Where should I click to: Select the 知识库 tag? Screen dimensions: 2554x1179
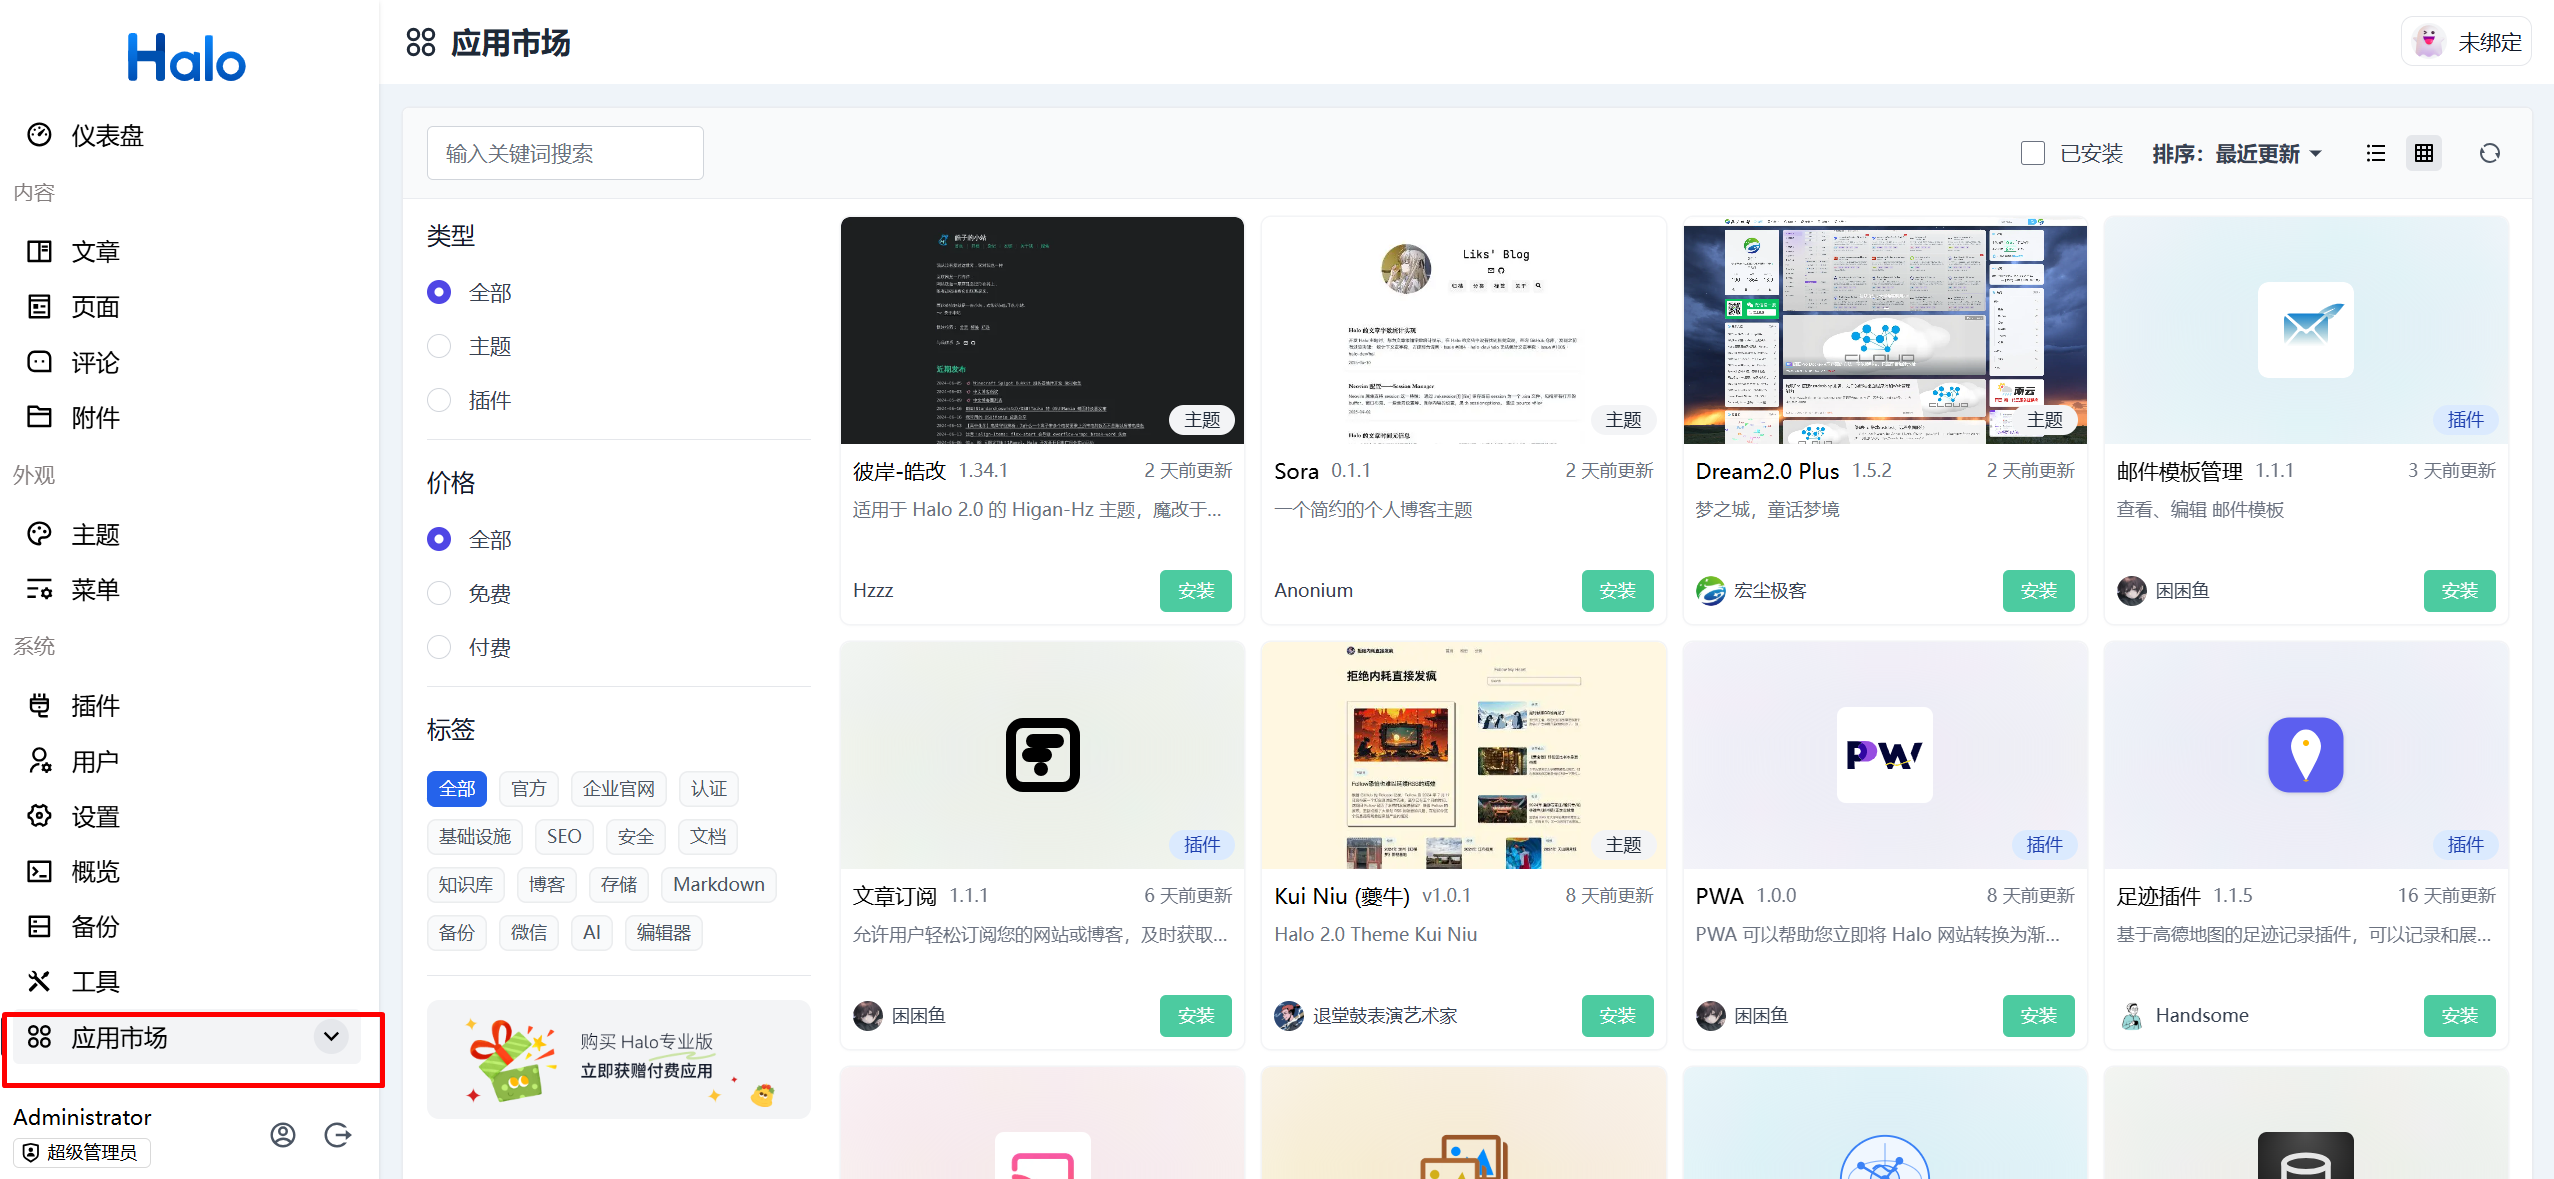coord(466,884)
